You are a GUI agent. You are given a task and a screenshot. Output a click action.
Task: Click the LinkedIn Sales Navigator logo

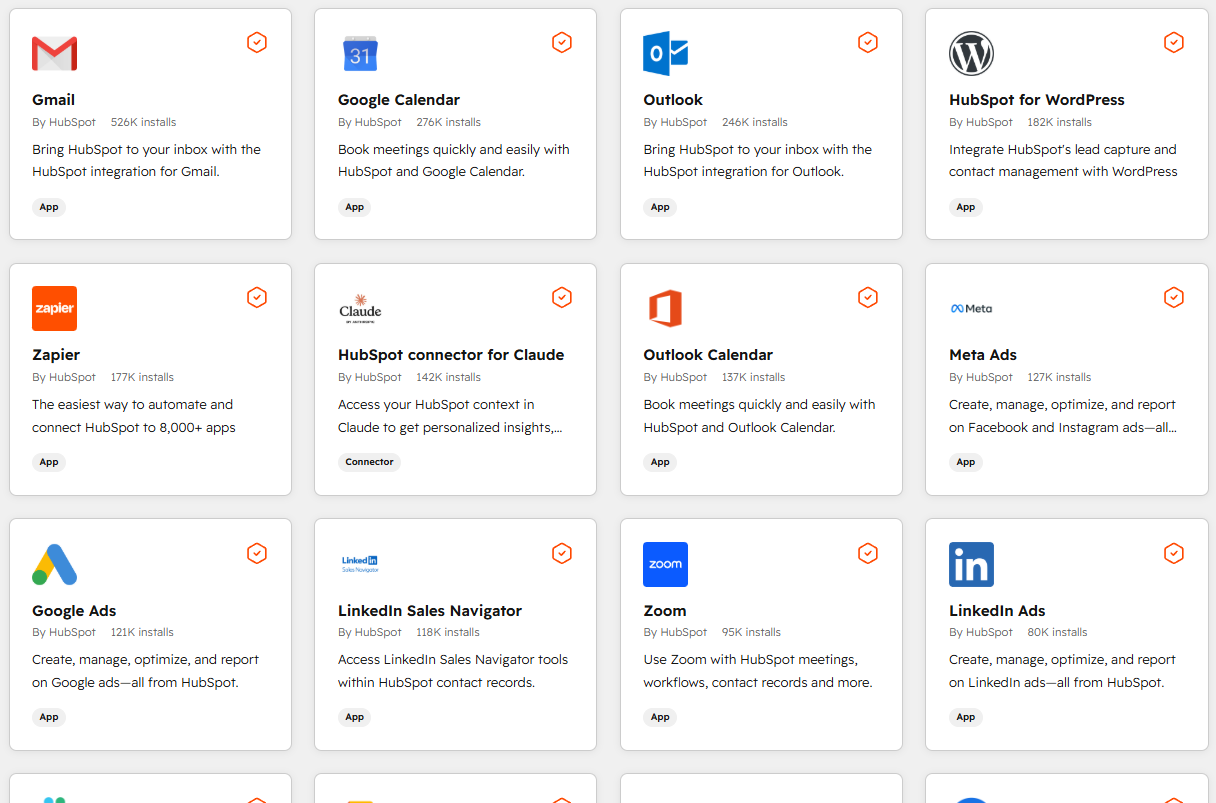360,564
